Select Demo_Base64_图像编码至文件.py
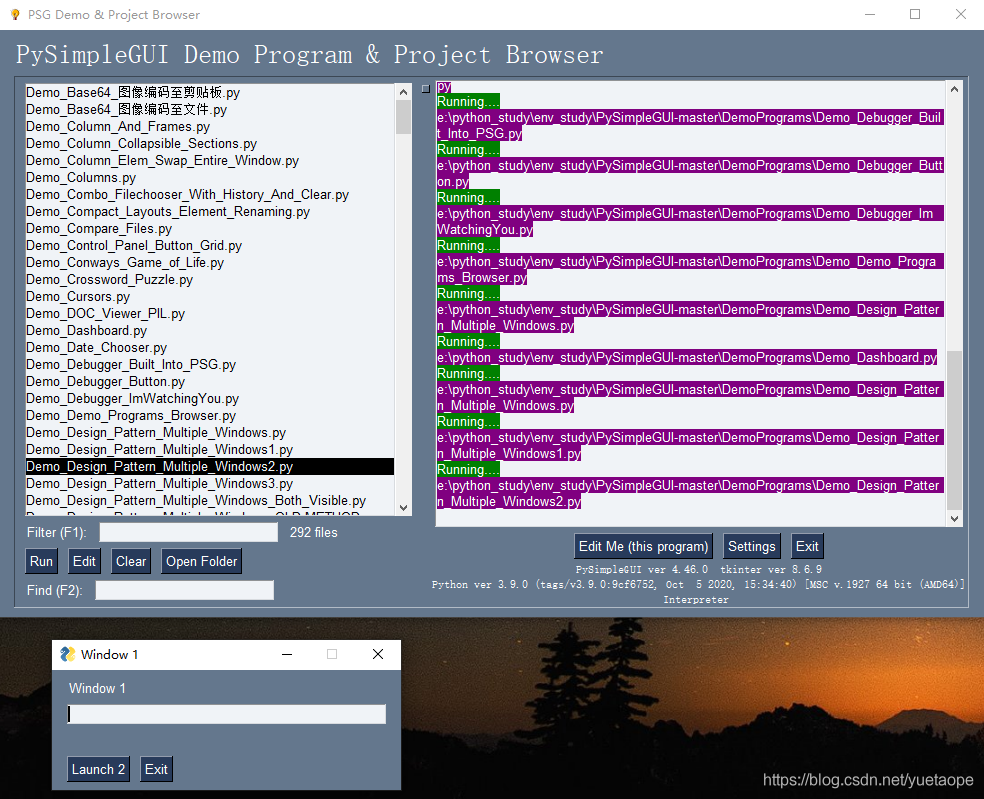Image resolution: width=984 pixels, height=799 pixels. (210, 109)
